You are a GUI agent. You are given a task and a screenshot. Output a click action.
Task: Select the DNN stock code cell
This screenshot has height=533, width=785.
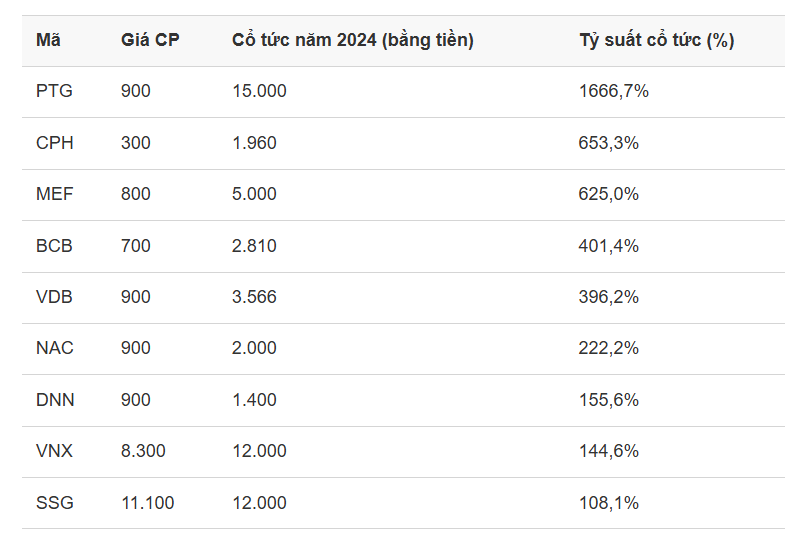55,400
